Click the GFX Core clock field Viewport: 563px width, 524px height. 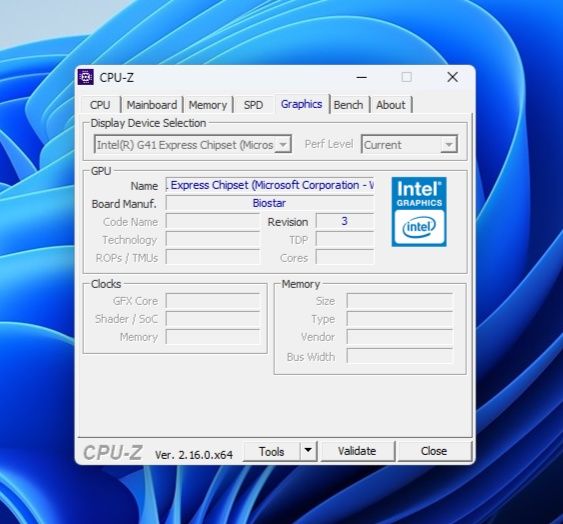click(213, 301)
